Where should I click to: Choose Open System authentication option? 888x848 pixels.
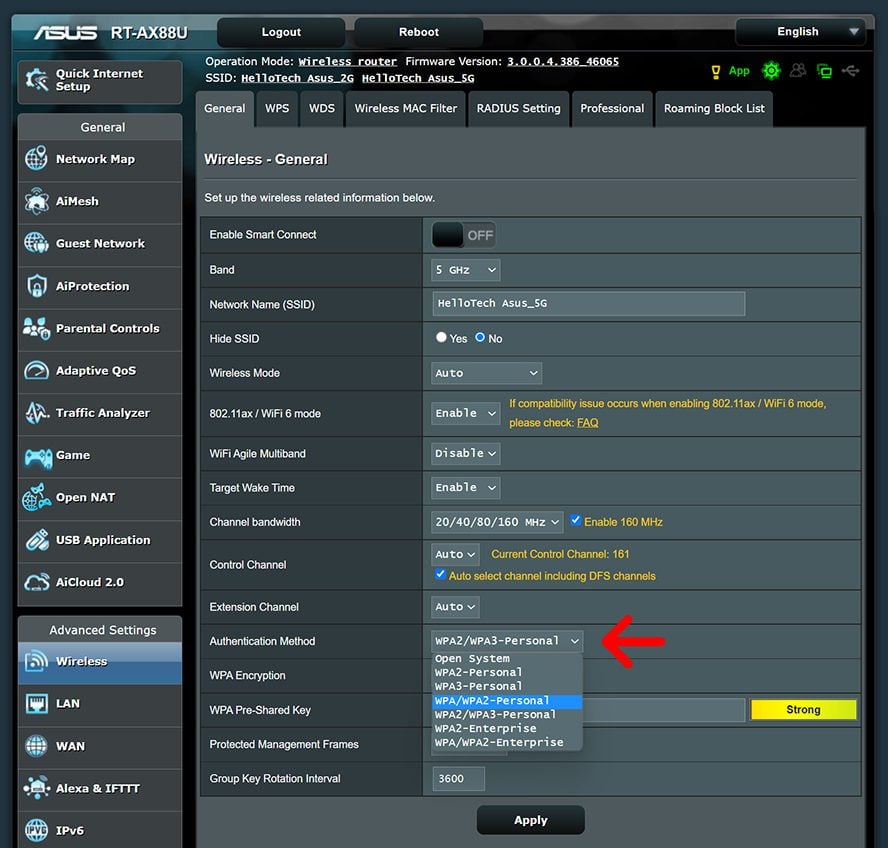coord(507,659)
